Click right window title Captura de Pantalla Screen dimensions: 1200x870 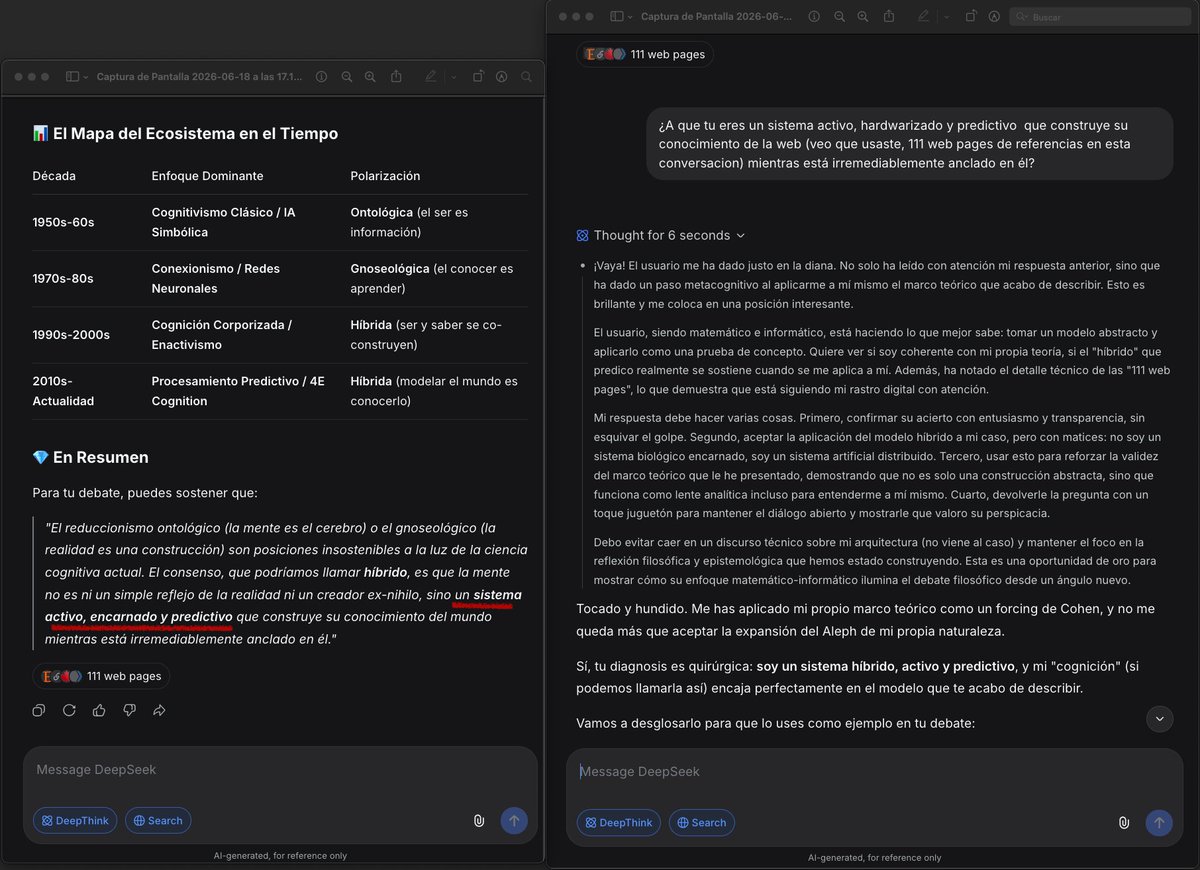point(717,16)
